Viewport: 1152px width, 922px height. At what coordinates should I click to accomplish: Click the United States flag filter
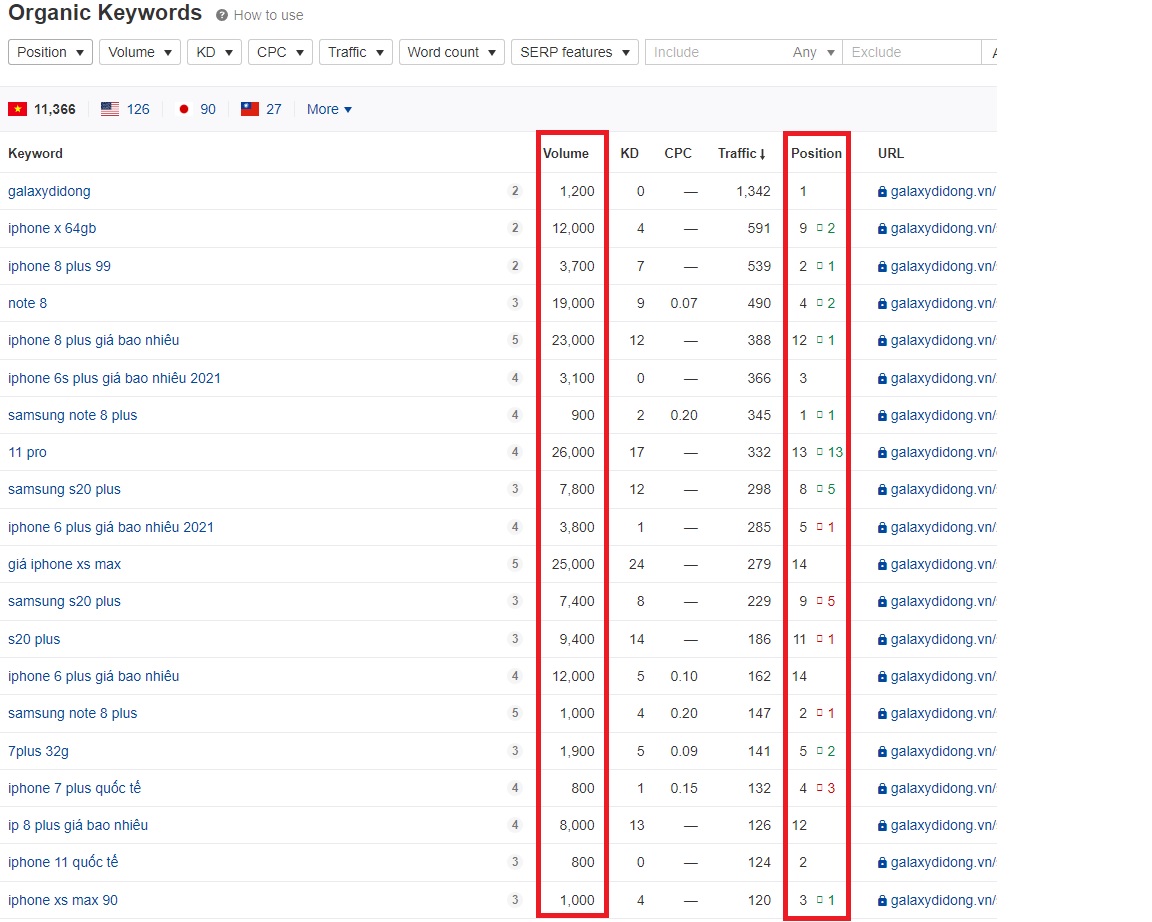(x=110, y=109)
